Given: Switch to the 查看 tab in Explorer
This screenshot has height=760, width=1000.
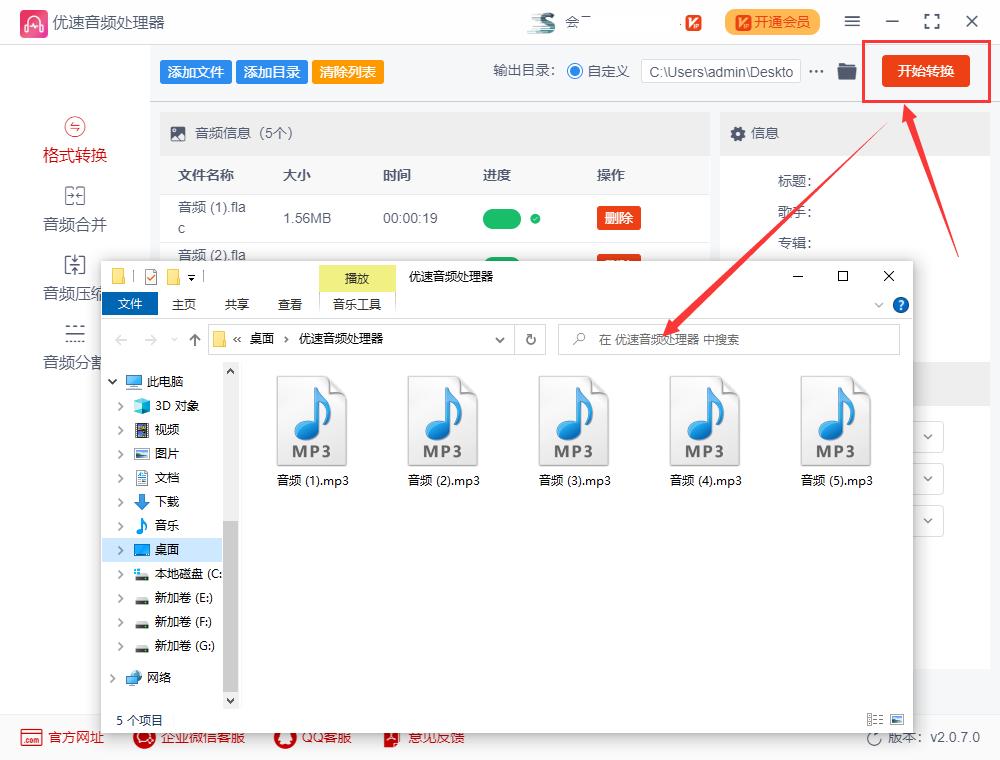Looking at the screenshot, I should coord(289,304).
